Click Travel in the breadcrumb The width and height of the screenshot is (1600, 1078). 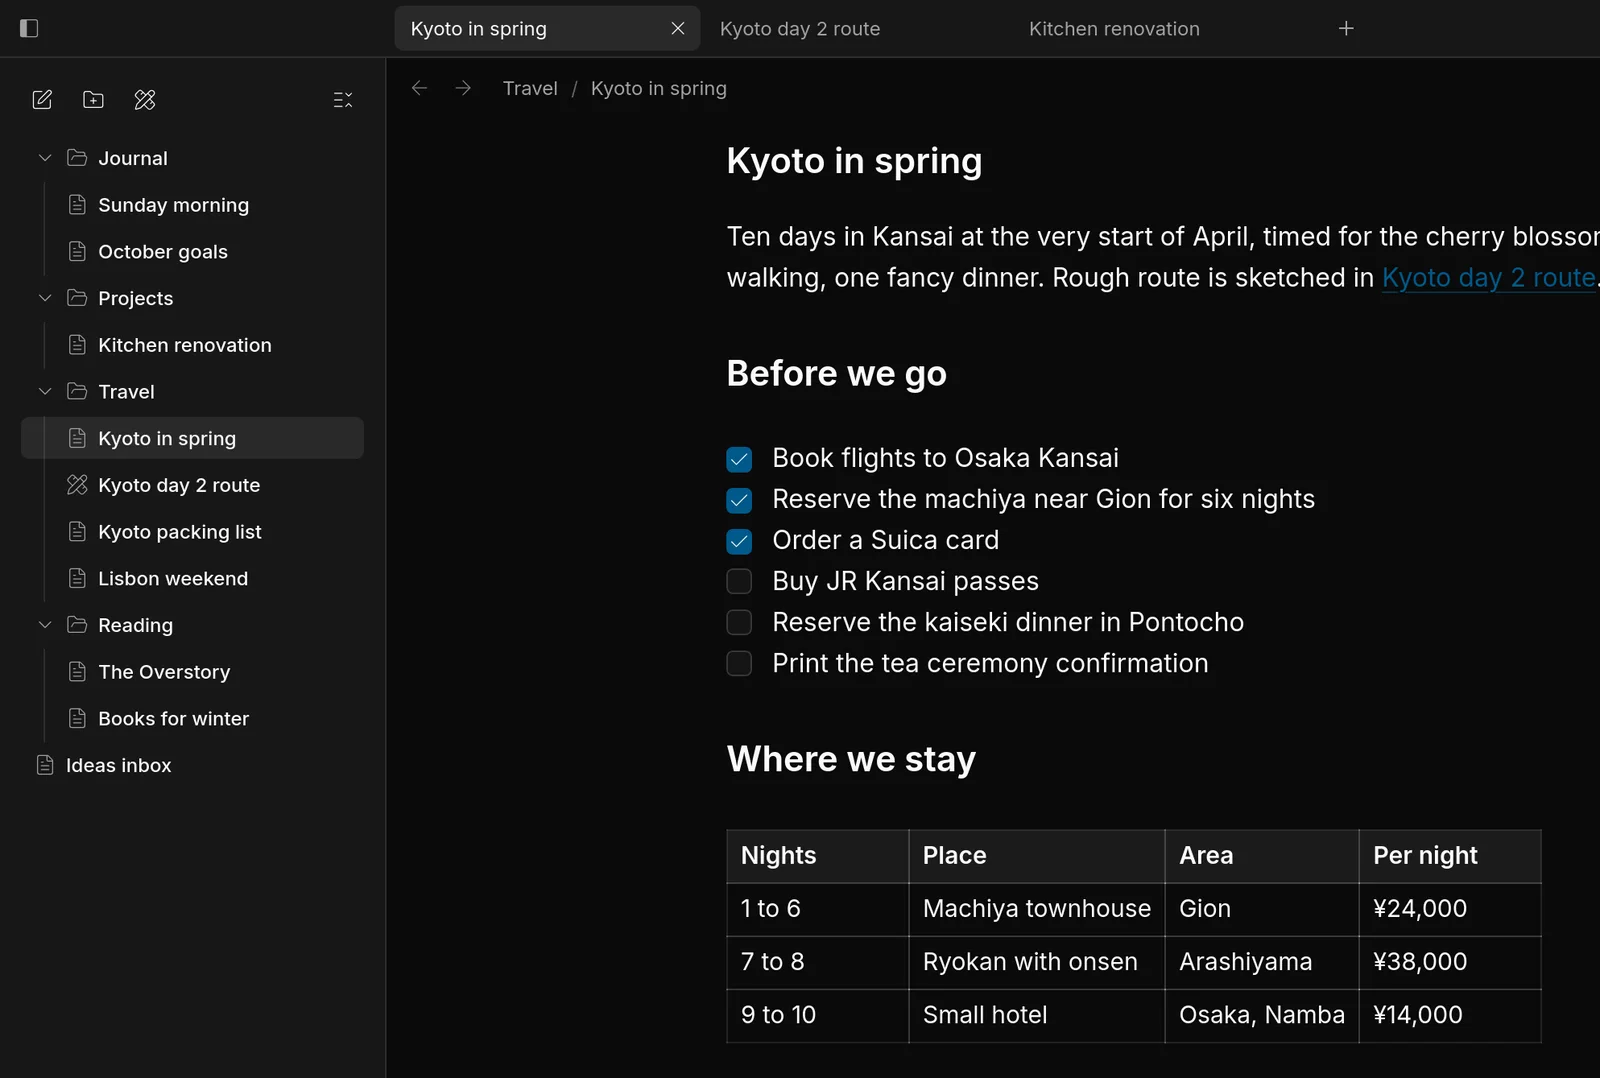tap(530, 88)
